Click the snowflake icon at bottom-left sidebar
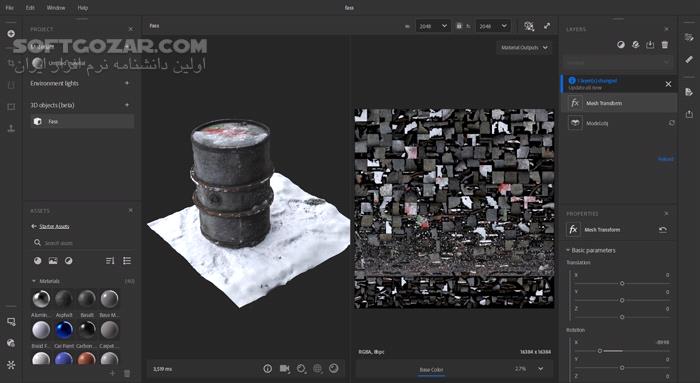700x383 pixels. coord(11,365)
